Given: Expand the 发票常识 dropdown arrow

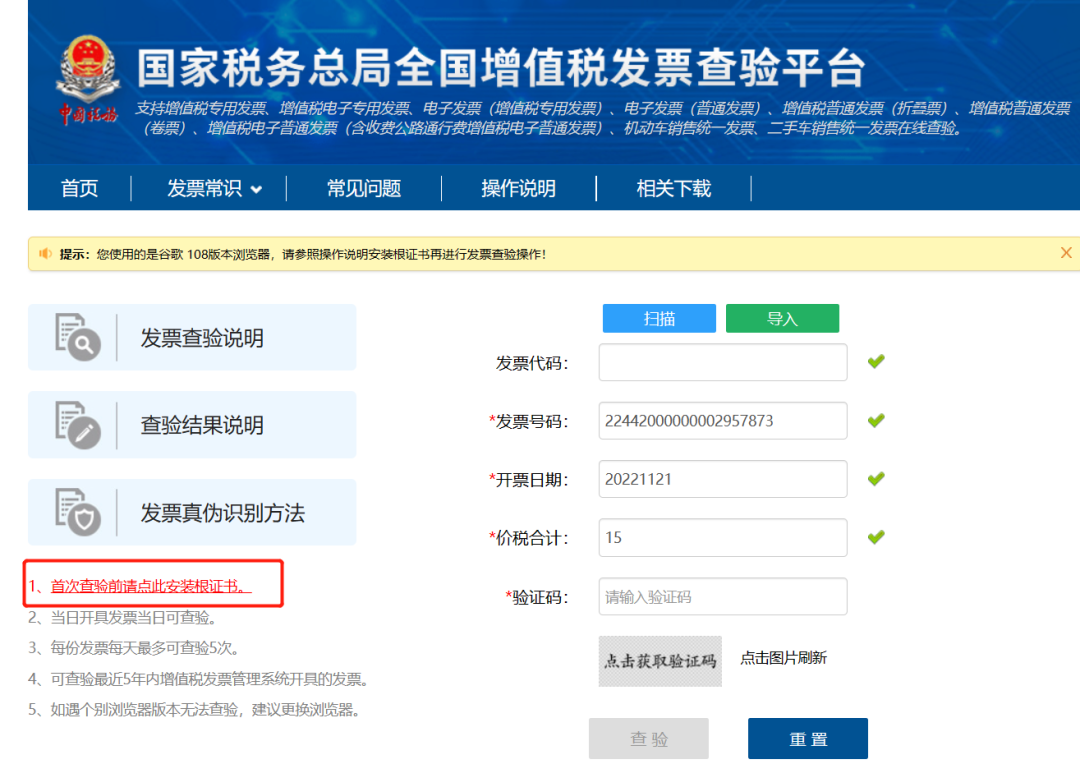Looking at the screenshot, I should tap(256, 189).
